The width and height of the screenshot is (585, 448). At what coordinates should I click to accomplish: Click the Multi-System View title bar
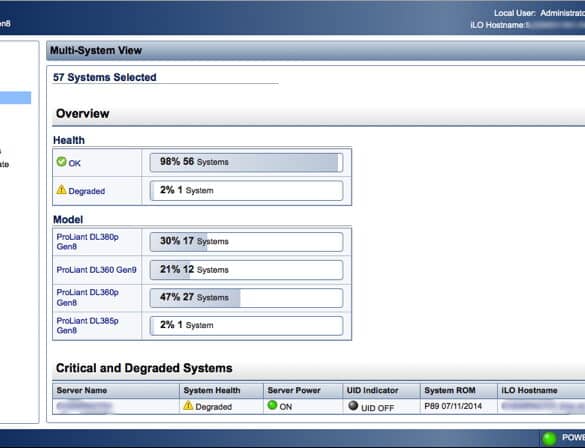(x=316, y=51)
